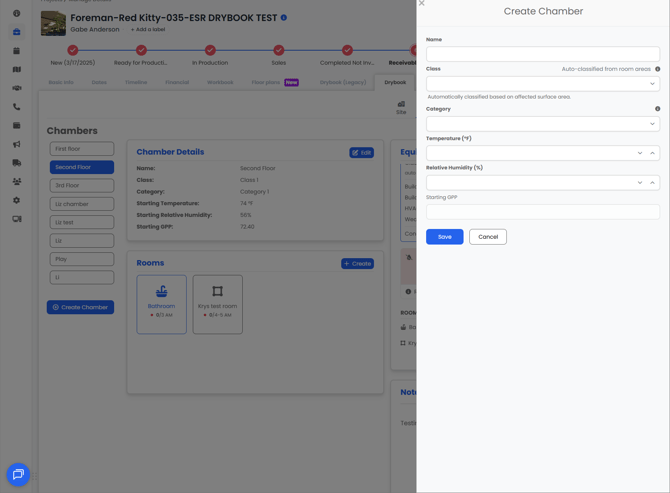Expand the Category dropdown

tap(543, 124)
